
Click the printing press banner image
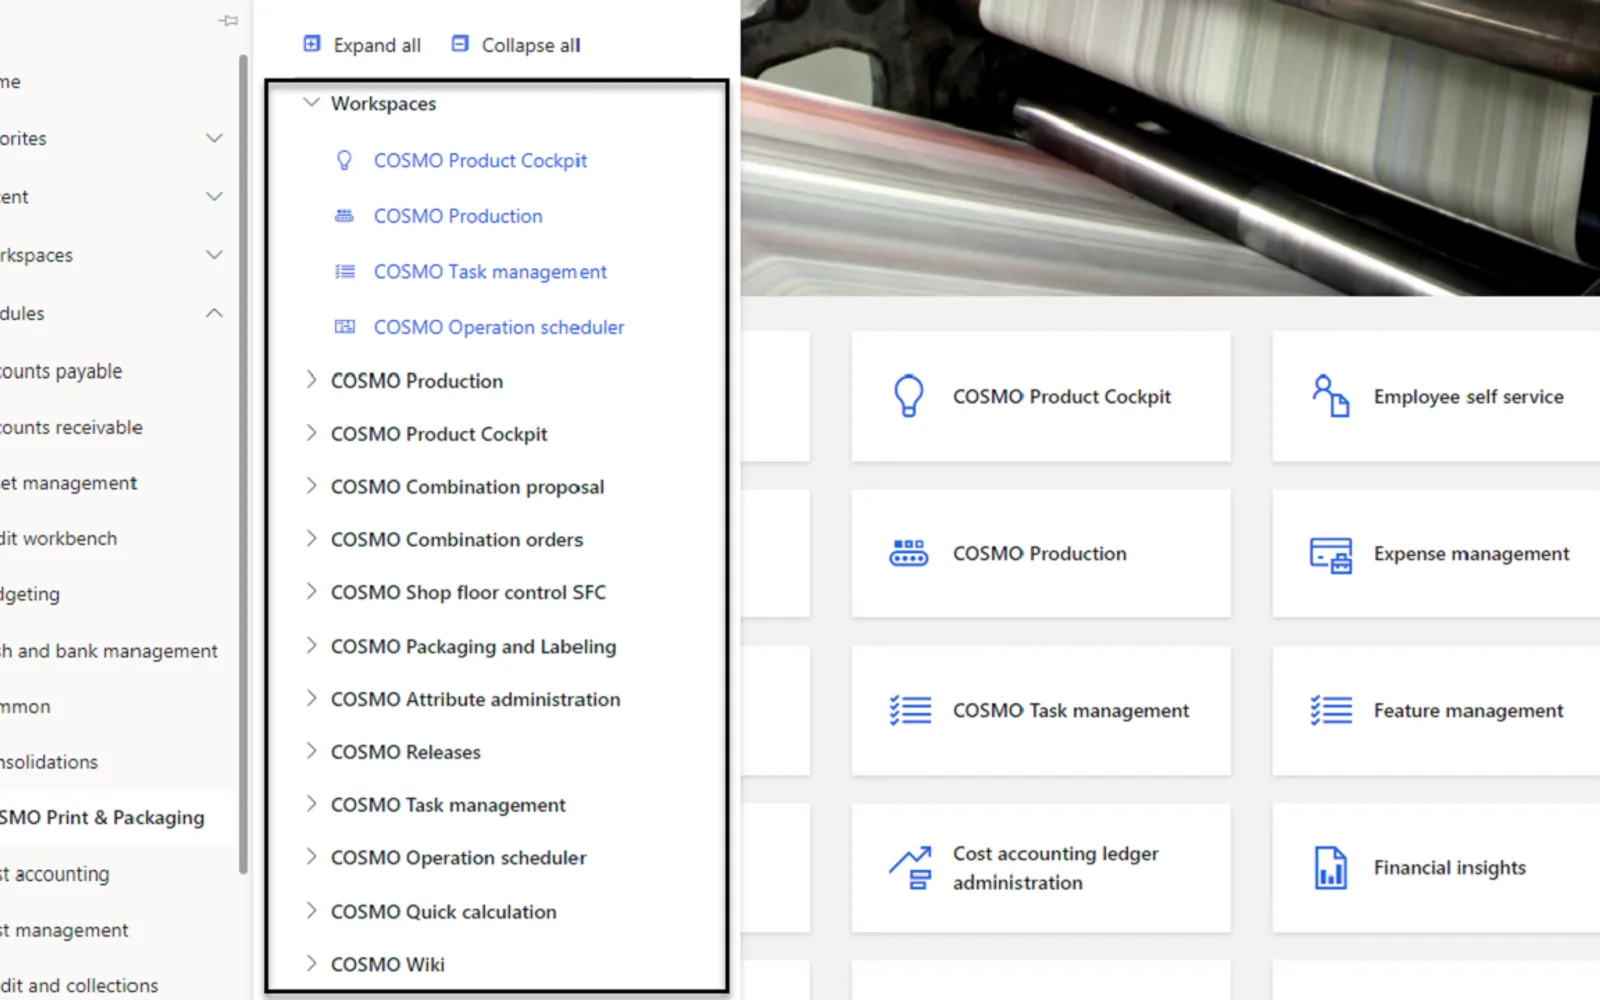1170,147
